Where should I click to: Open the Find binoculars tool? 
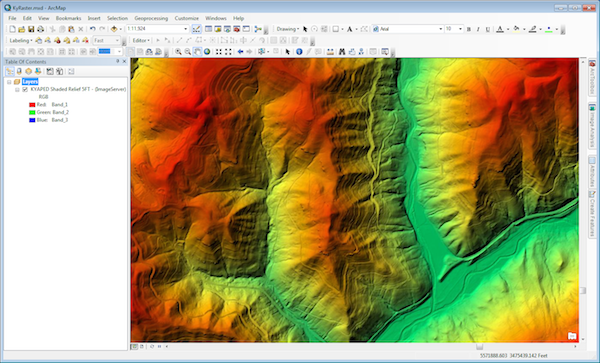point(342,52)
